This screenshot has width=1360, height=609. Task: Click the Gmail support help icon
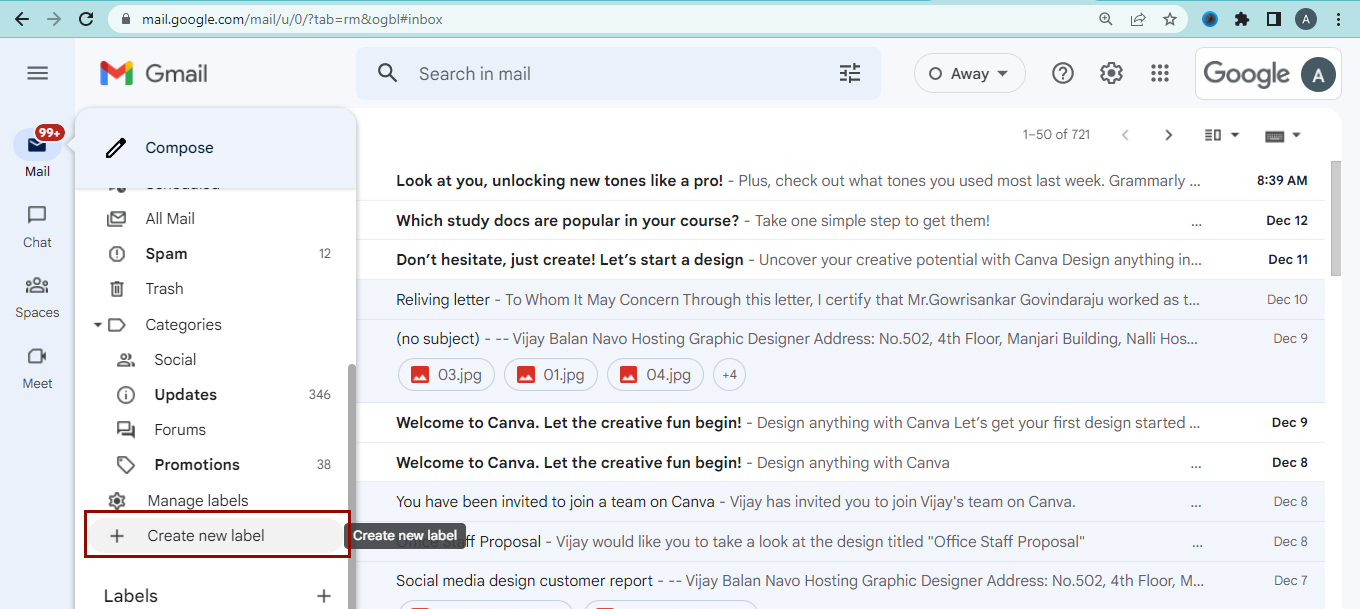coord(1063,73)
